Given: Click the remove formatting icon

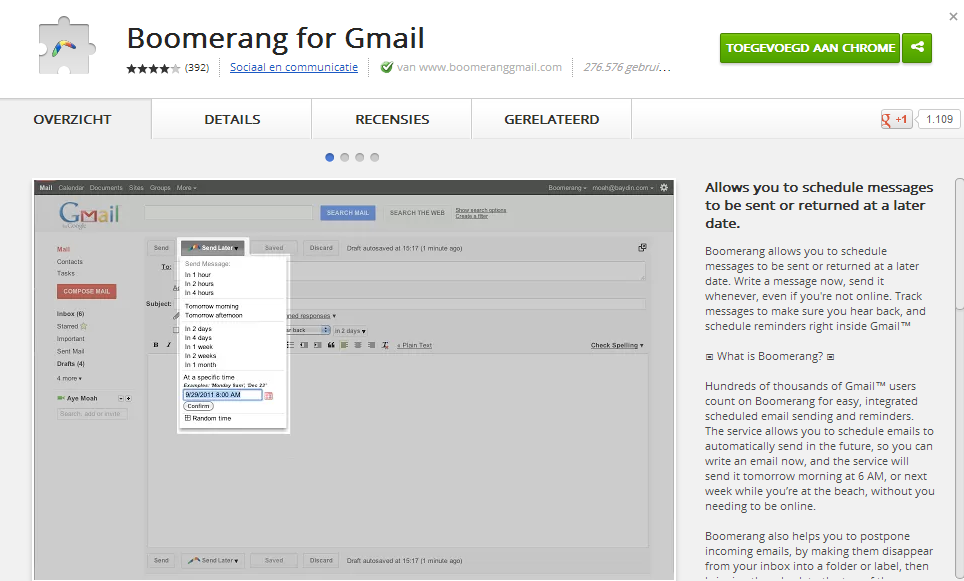Looking at the screenshot, I should pos(384,345).
